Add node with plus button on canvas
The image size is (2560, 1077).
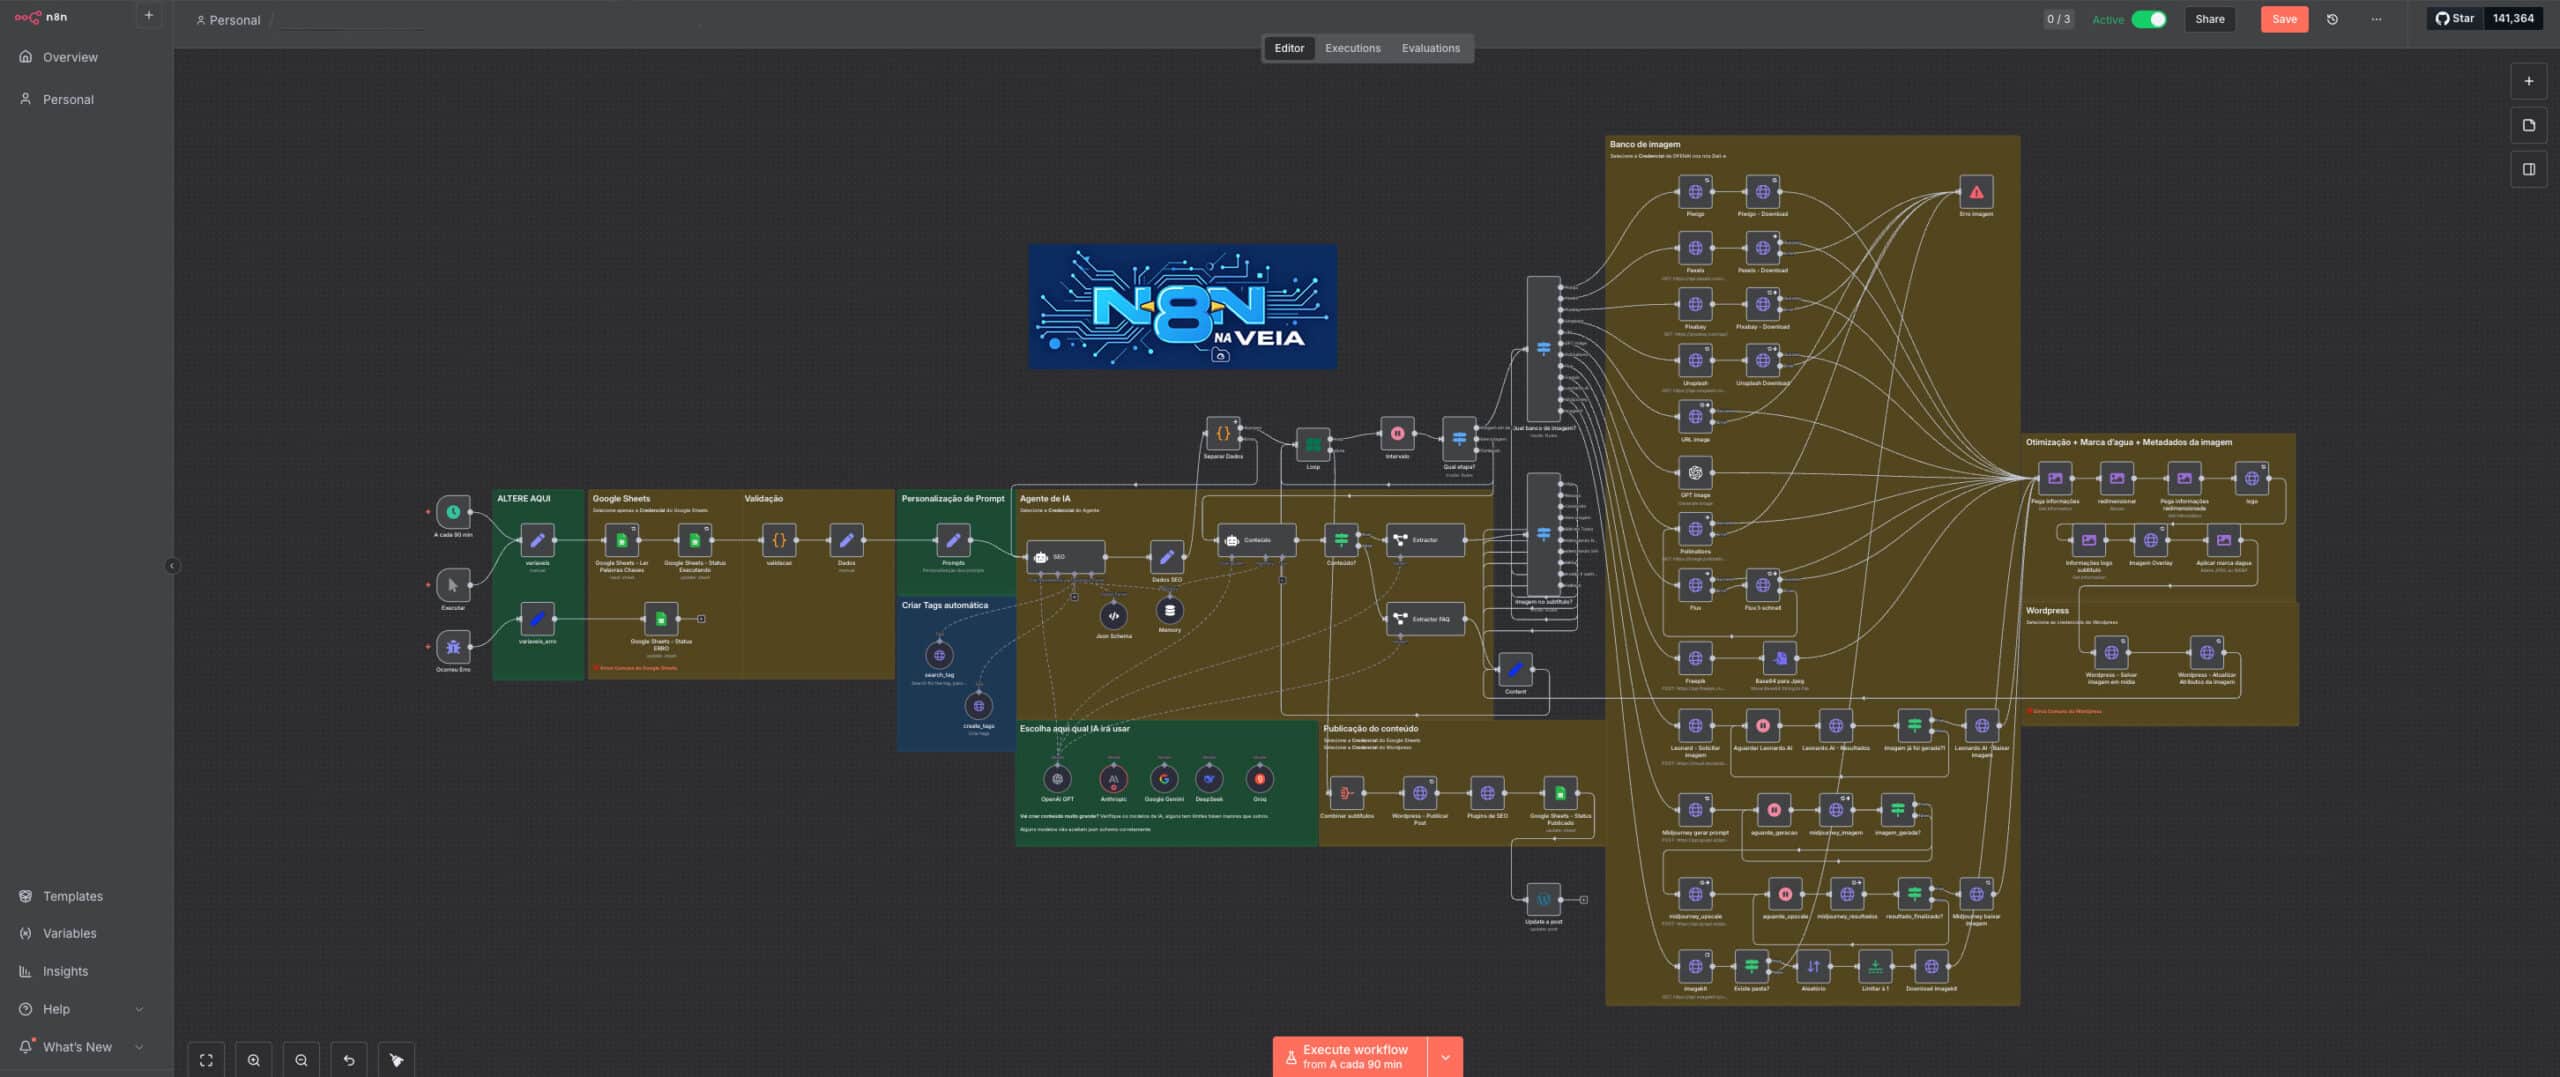pos(2528,81)
